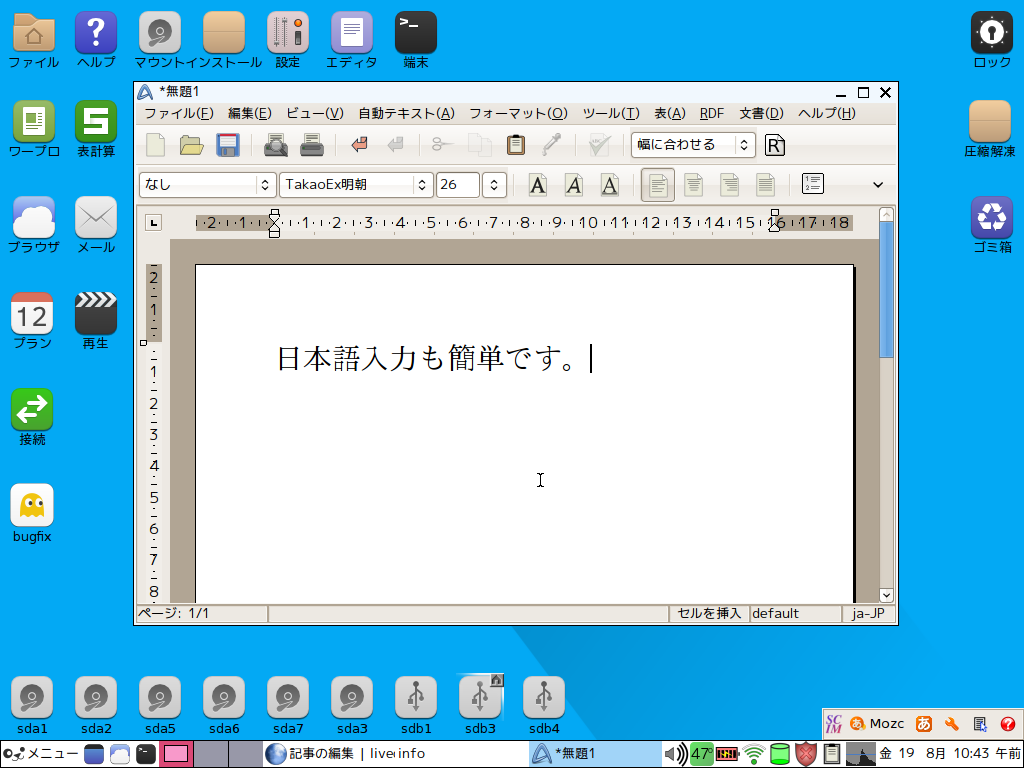Click the SCIM help question mark icon
The width and height of the screenshot is (1024, 768).
pyautogui.click(x=1008, y=724)
